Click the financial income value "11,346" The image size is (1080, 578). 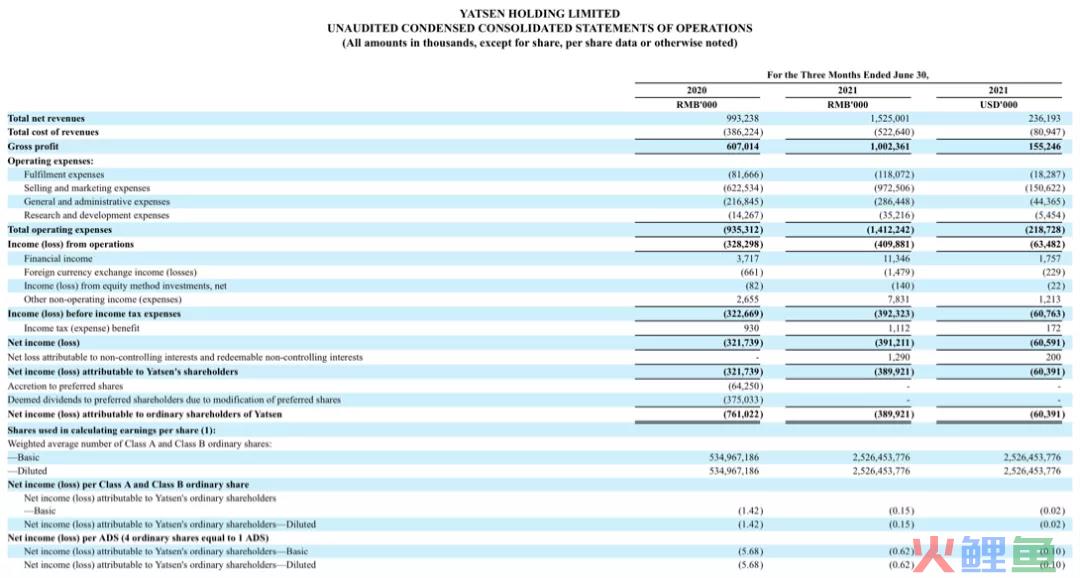tap(895, 259)
